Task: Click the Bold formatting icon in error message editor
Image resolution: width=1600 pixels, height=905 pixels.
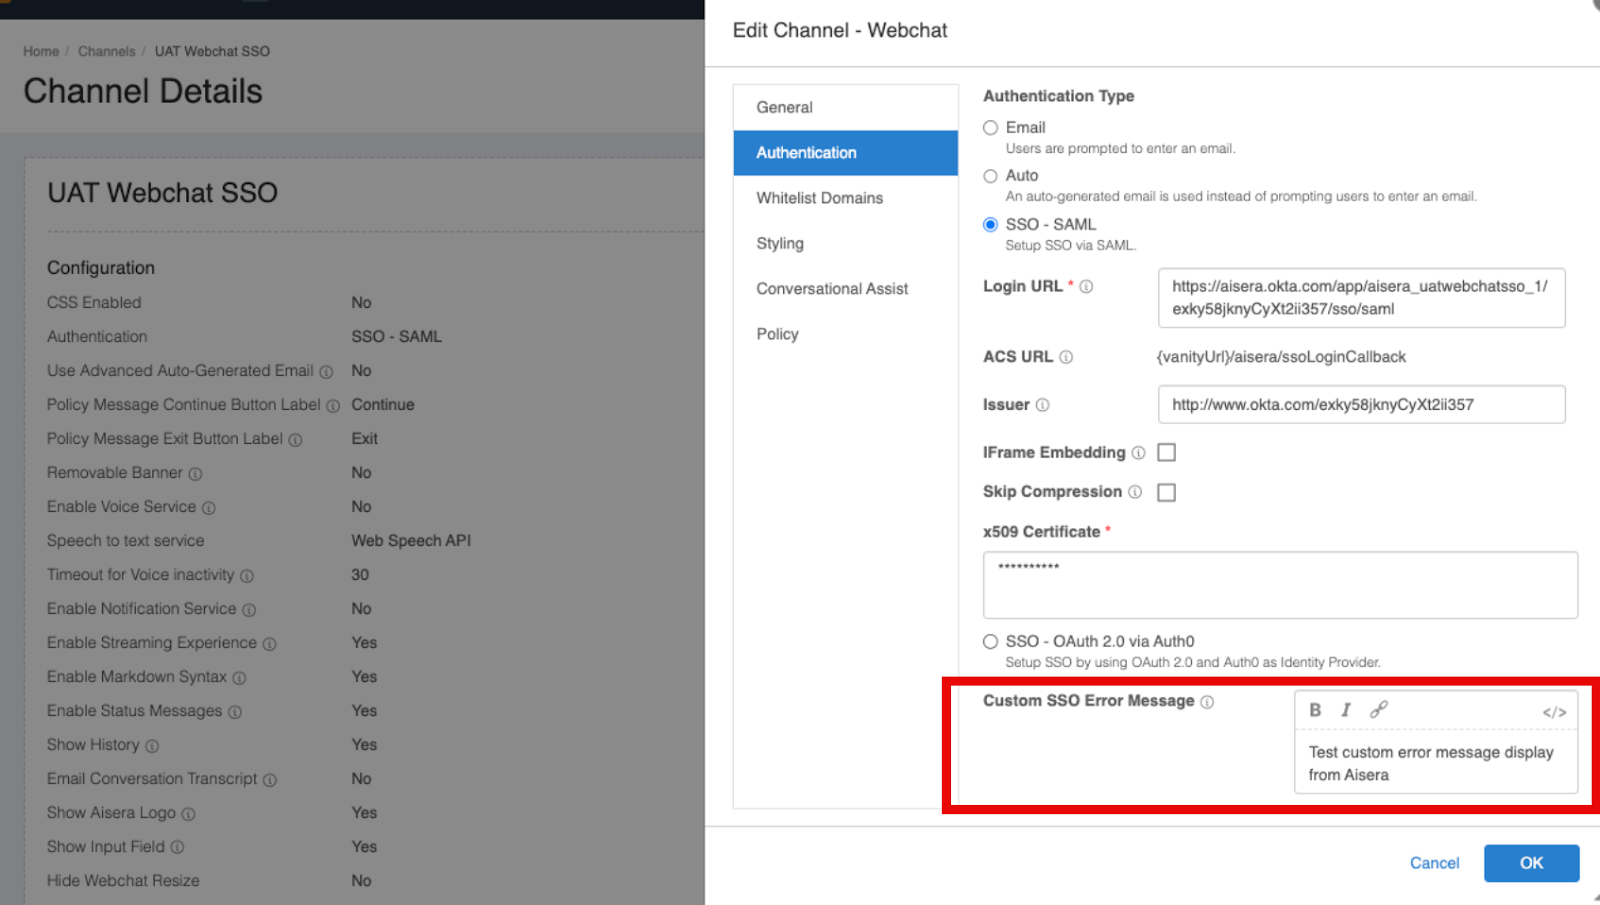Action: (1315, 710)
